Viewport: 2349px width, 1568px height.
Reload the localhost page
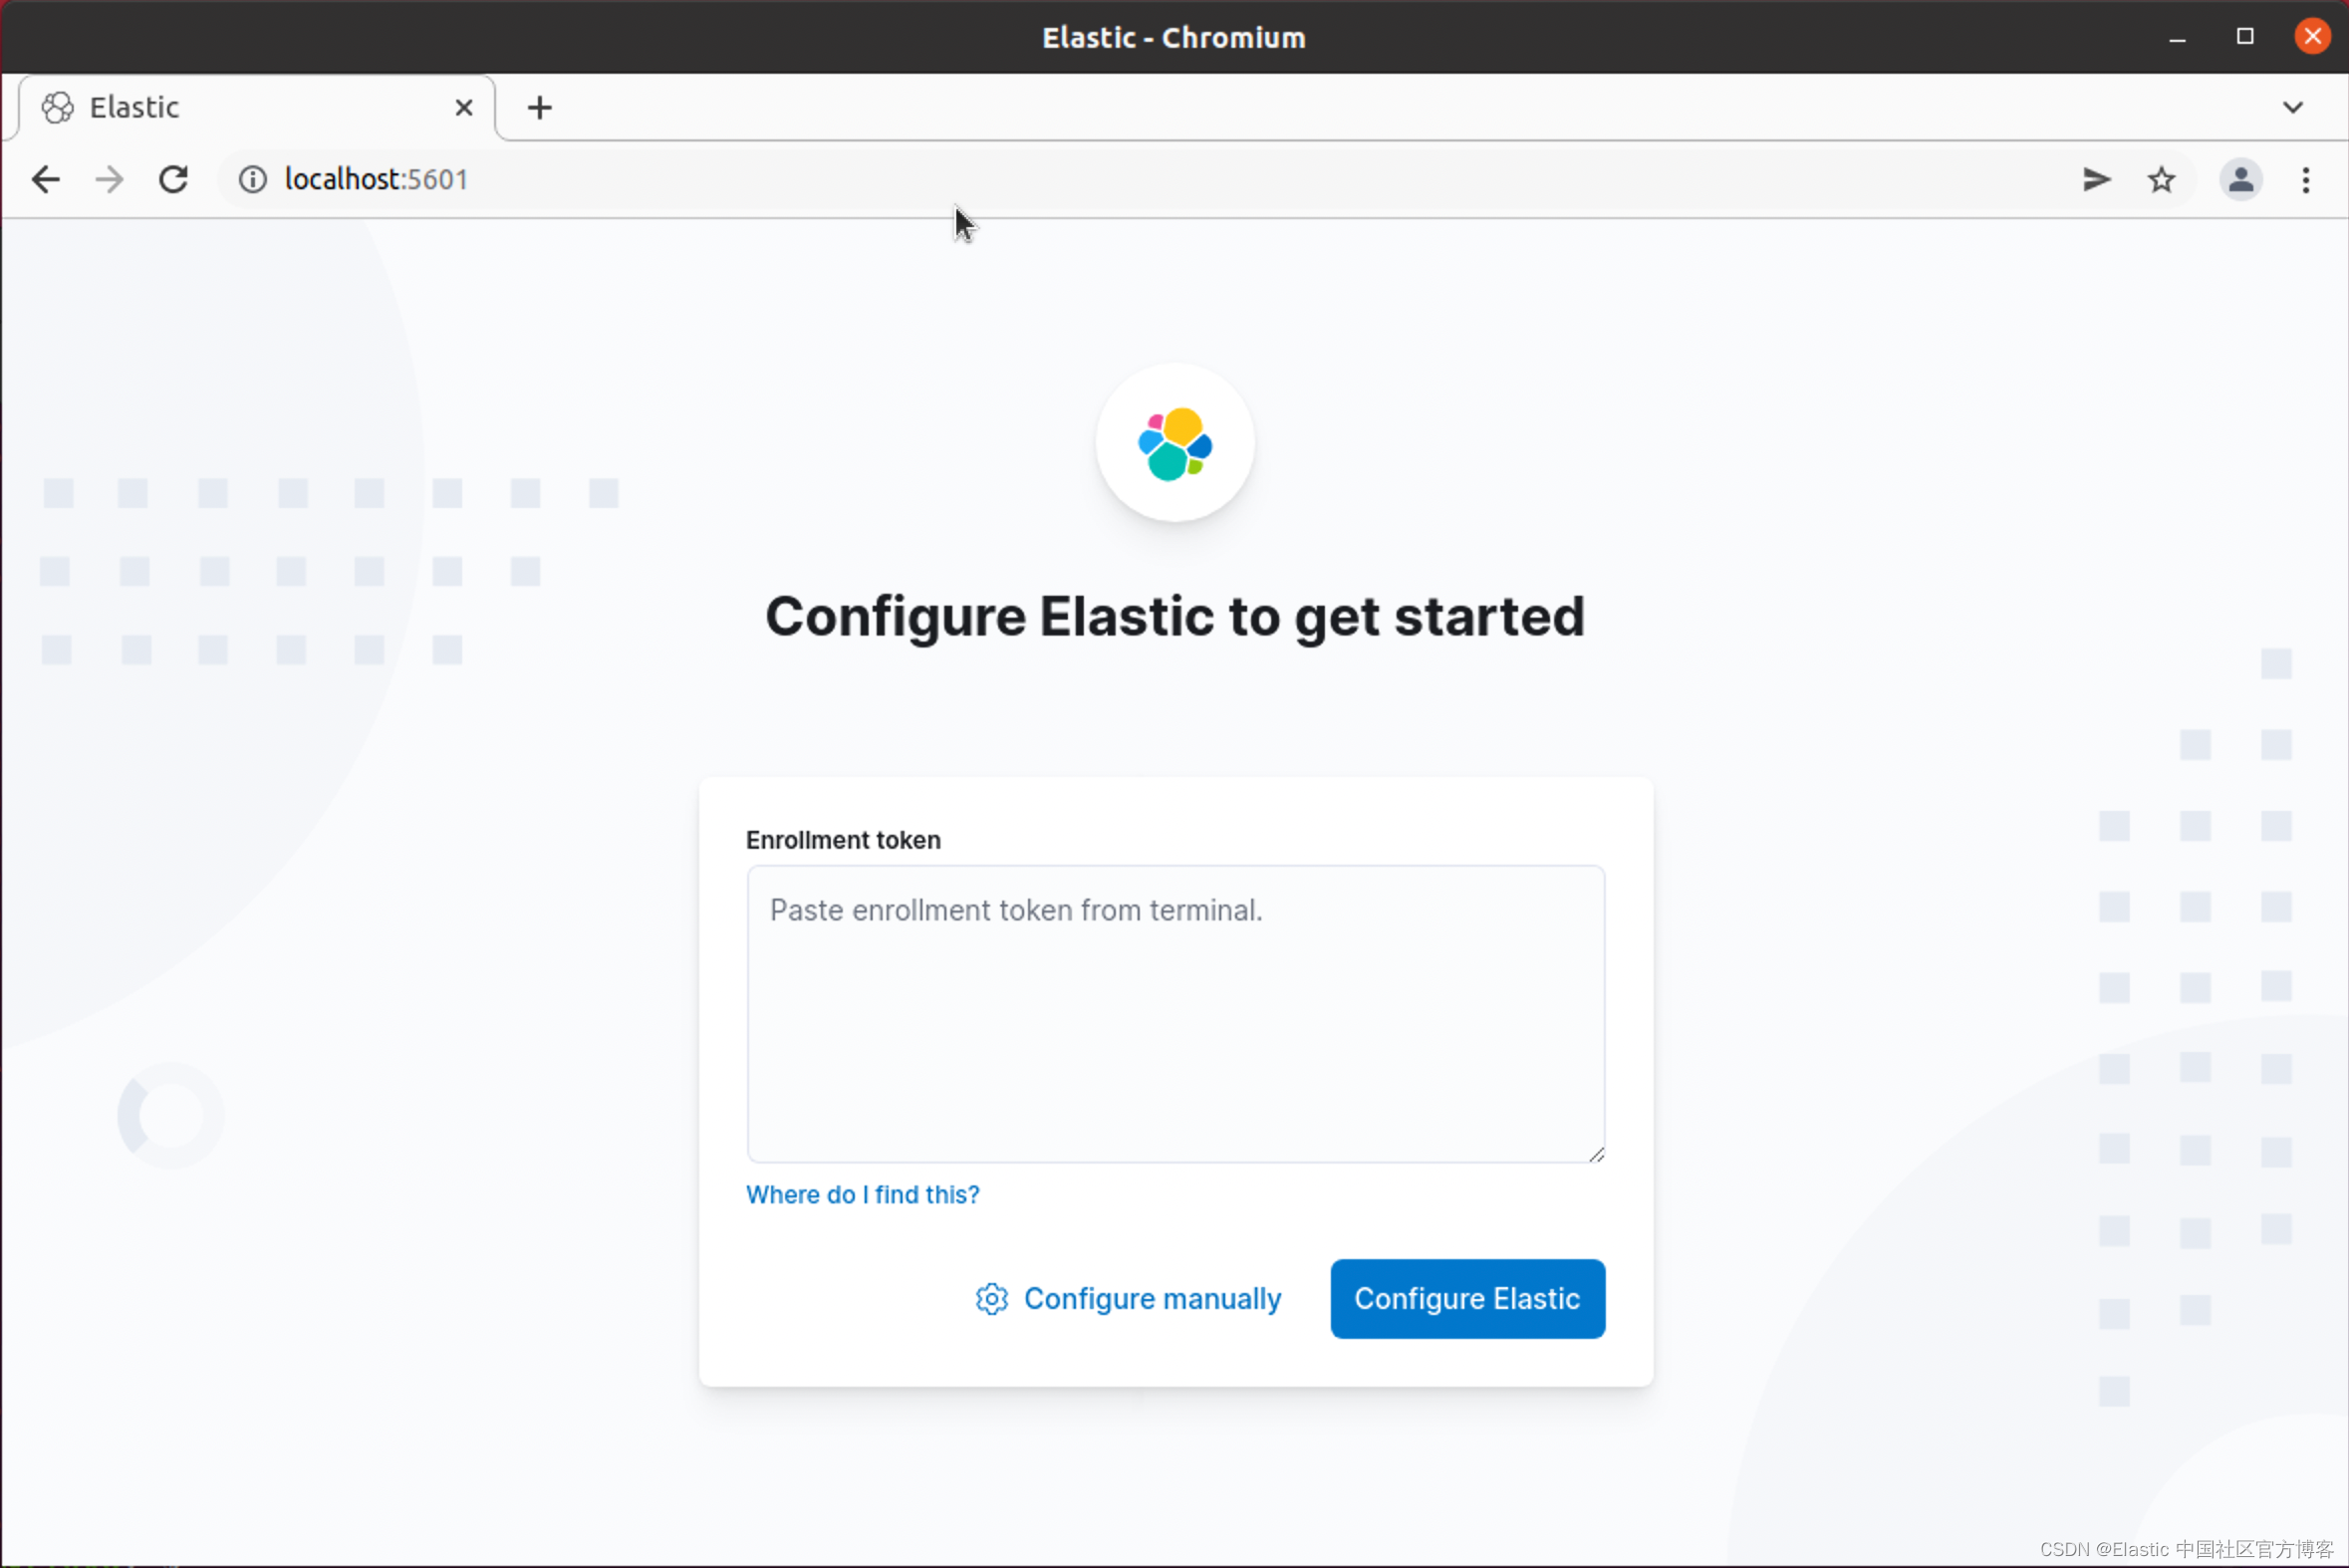174,180
